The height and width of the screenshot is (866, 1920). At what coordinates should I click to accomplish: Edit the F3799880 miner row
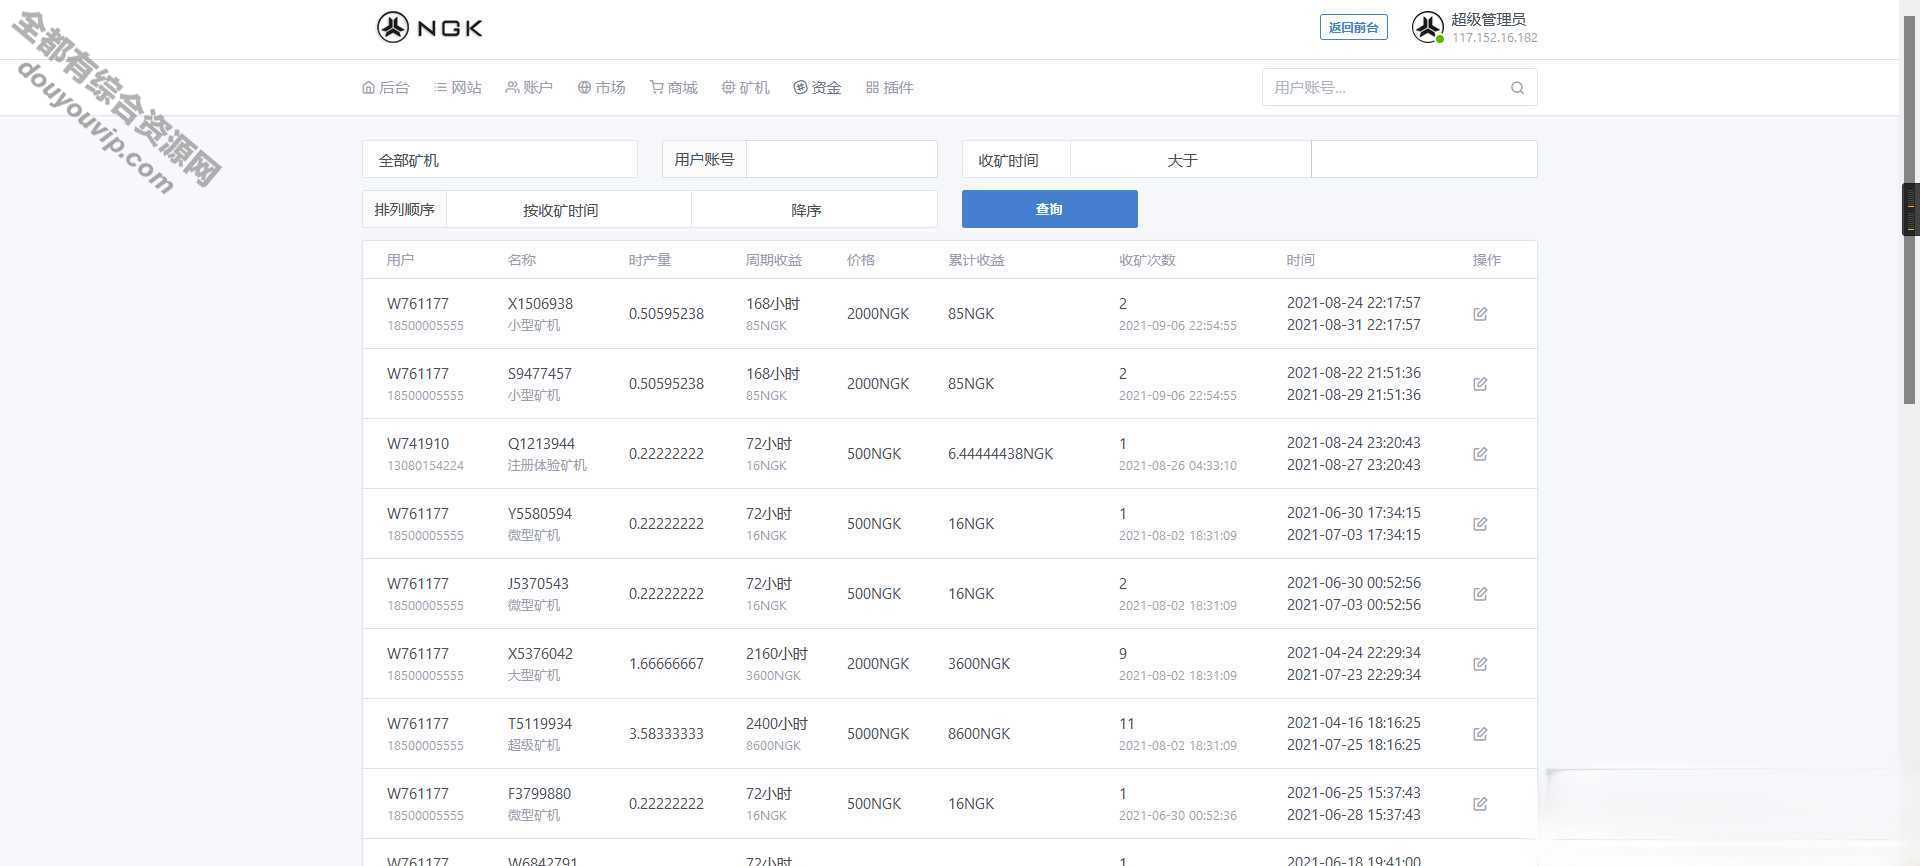point(1480,804)
